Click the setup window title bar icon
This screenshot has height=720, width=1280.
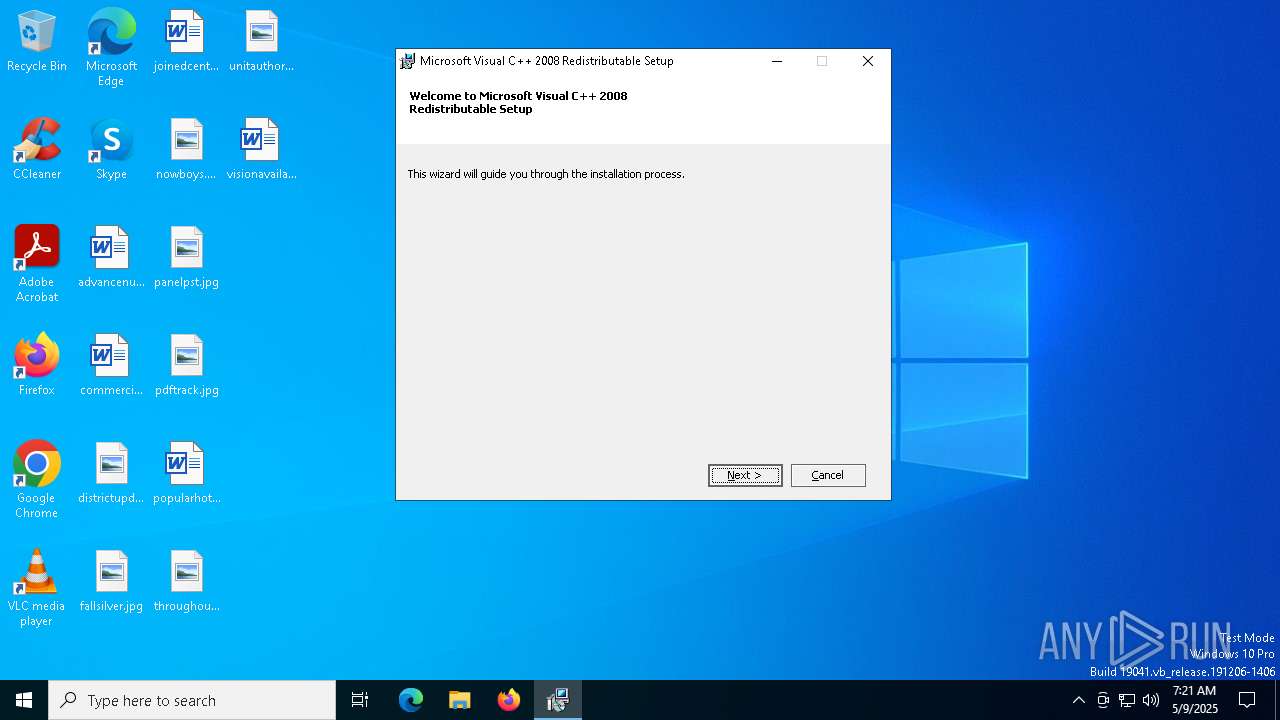click(x=408, y=61)
